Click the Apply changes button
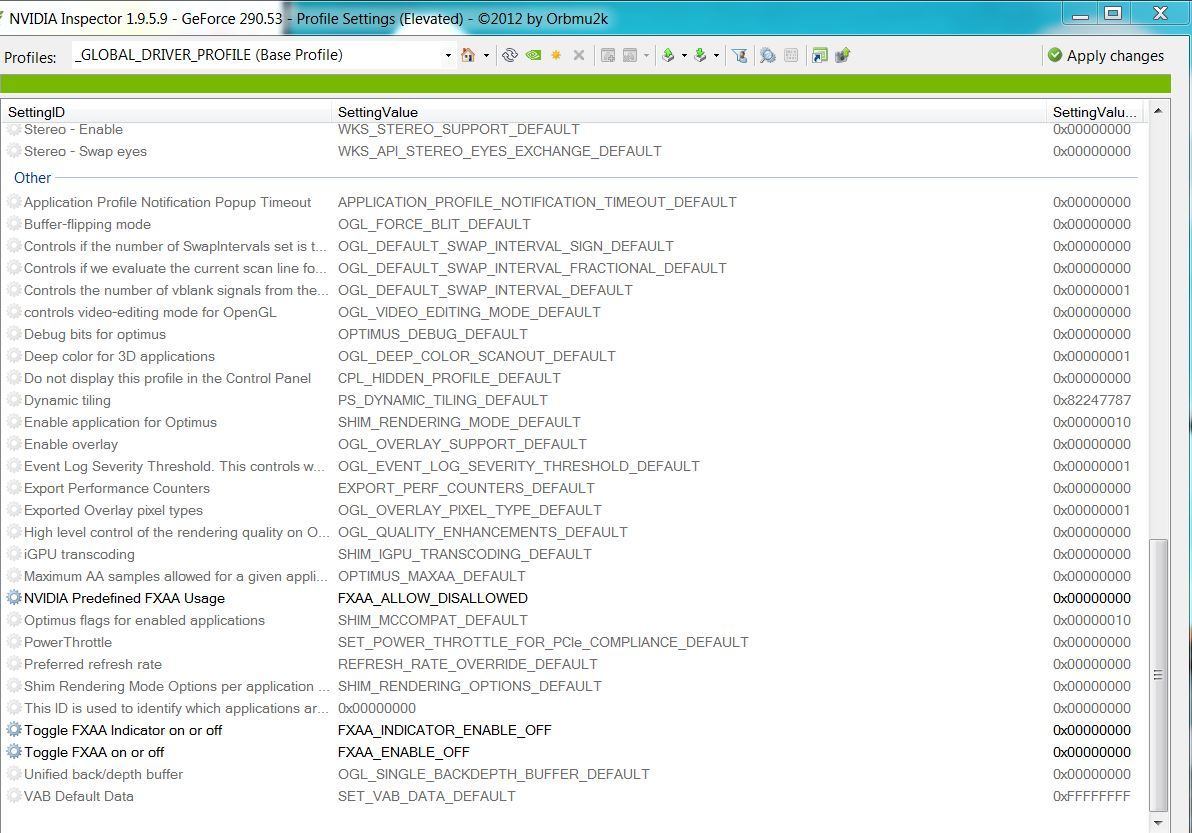 click(x=1105, y=55)
